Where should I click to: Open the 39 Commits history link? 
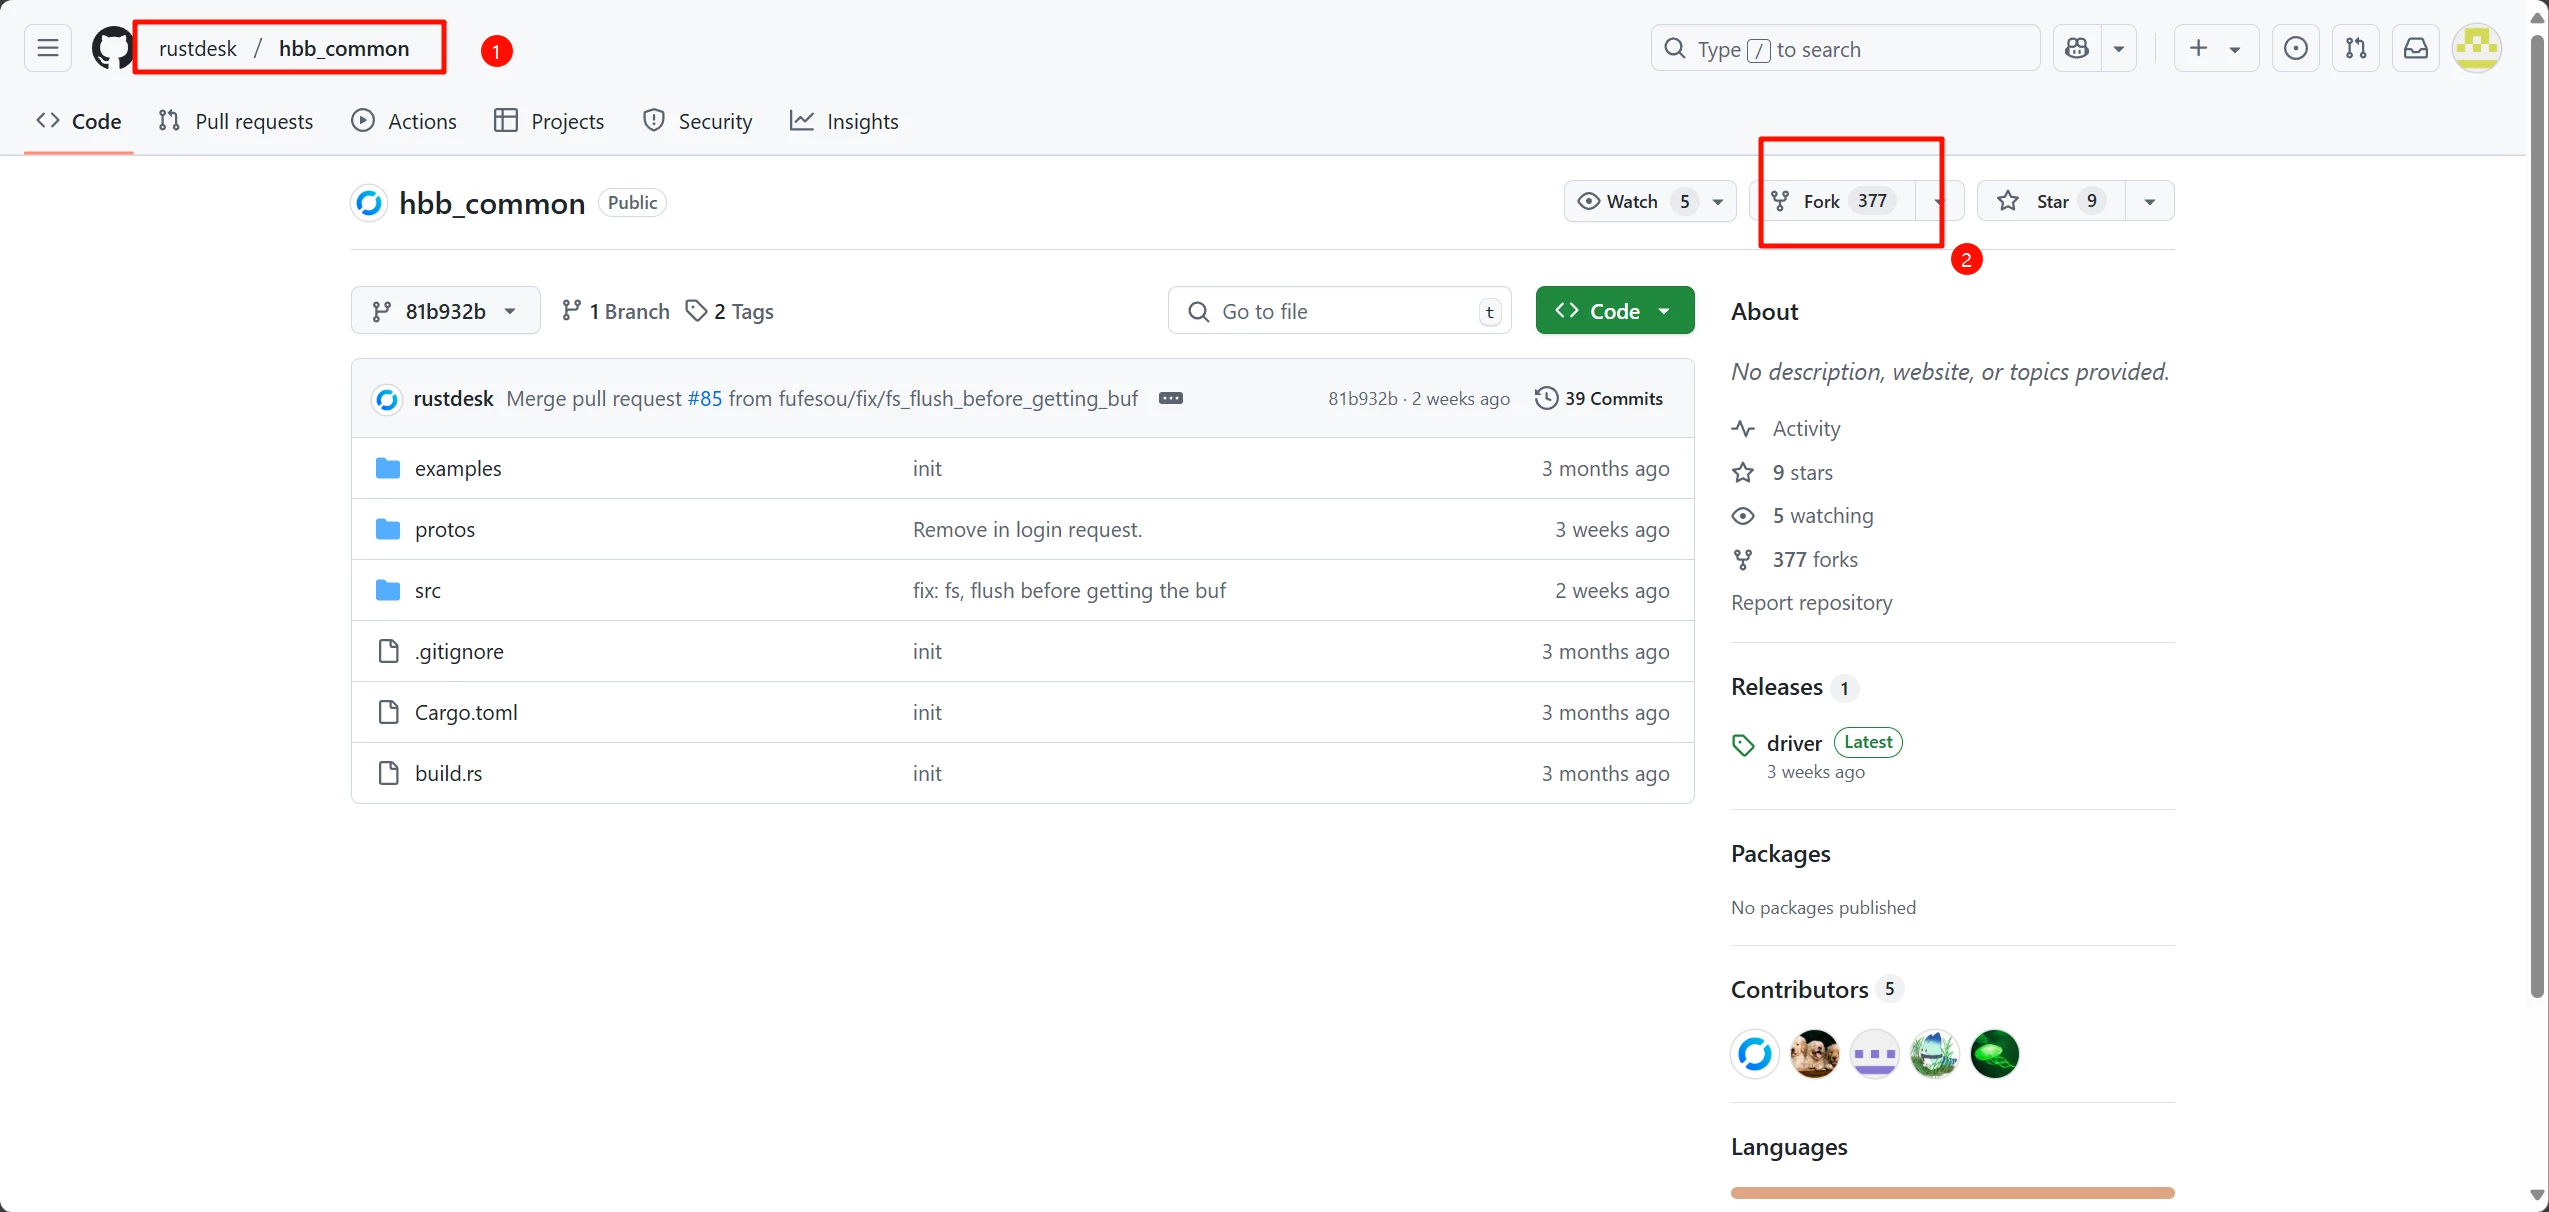[1599, 398]
